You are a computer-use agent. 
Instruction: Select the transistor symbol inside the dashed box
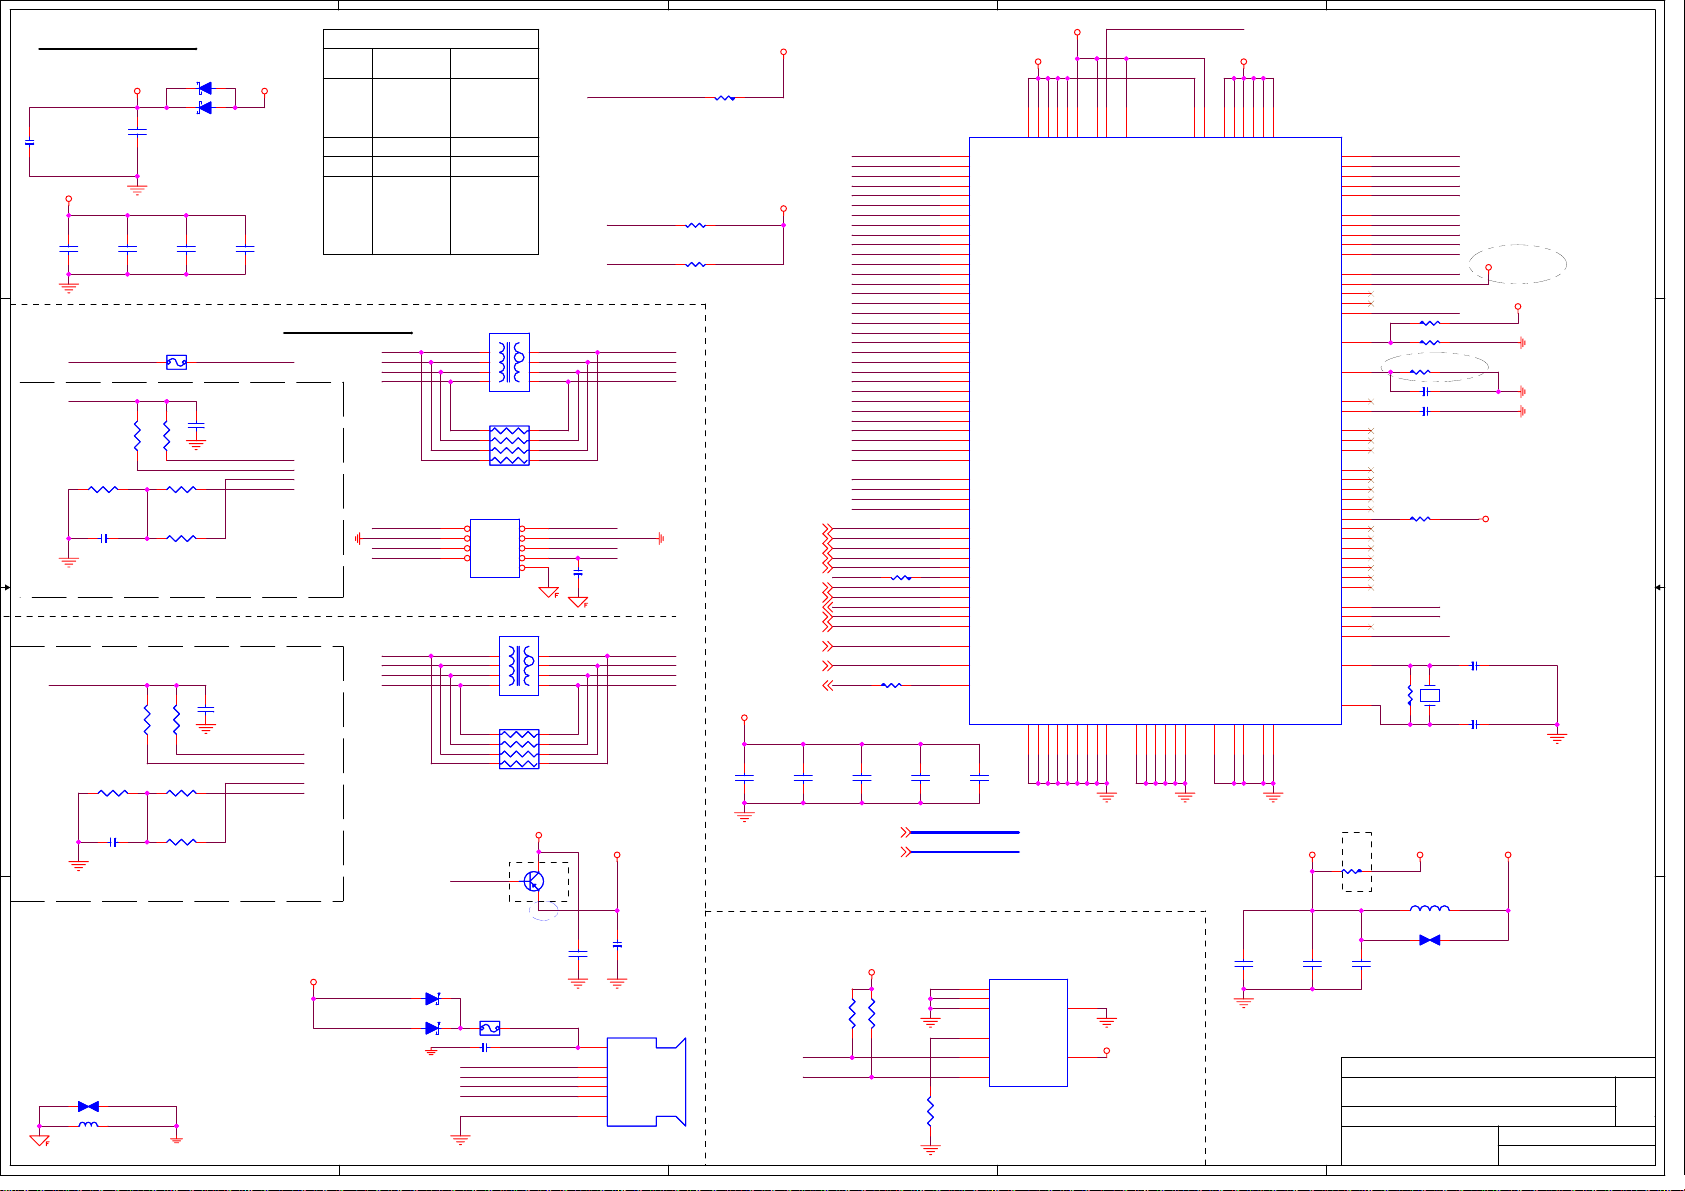534,881
